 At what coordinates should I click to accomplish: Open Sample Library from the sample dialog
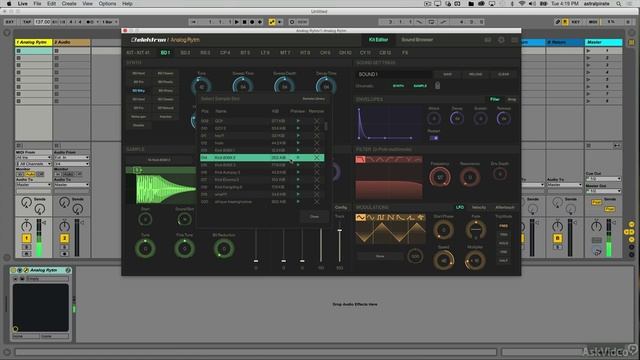313,99
